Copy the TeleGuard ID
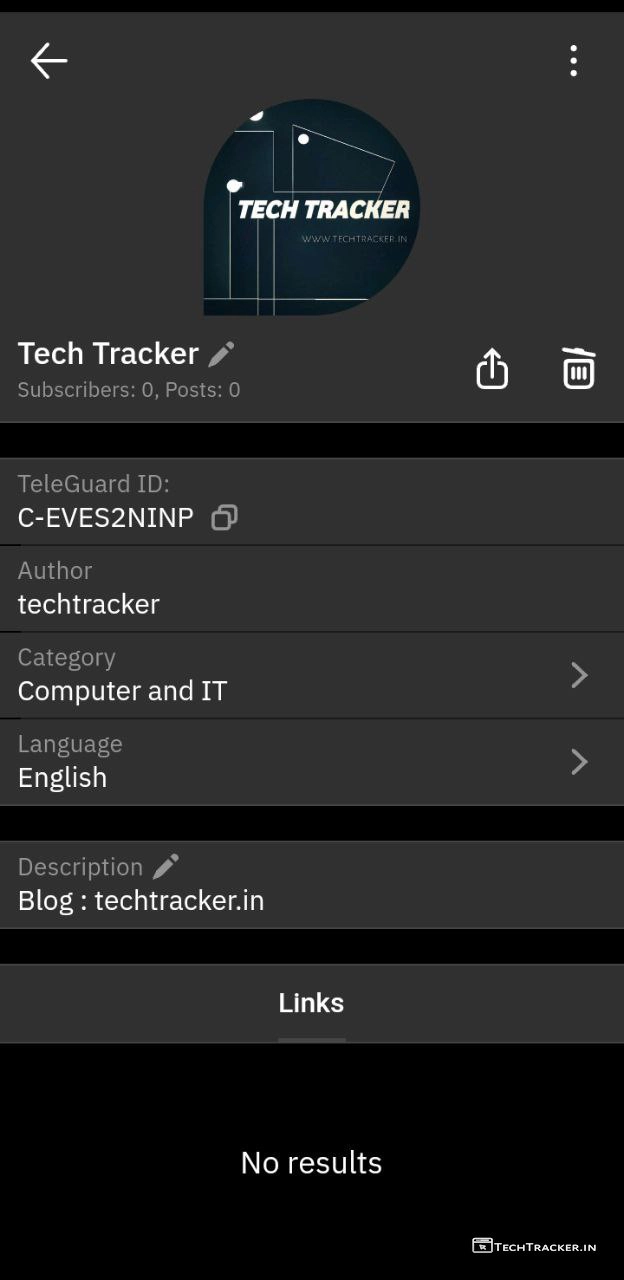The image size is (624, 1280). point(224,517)
